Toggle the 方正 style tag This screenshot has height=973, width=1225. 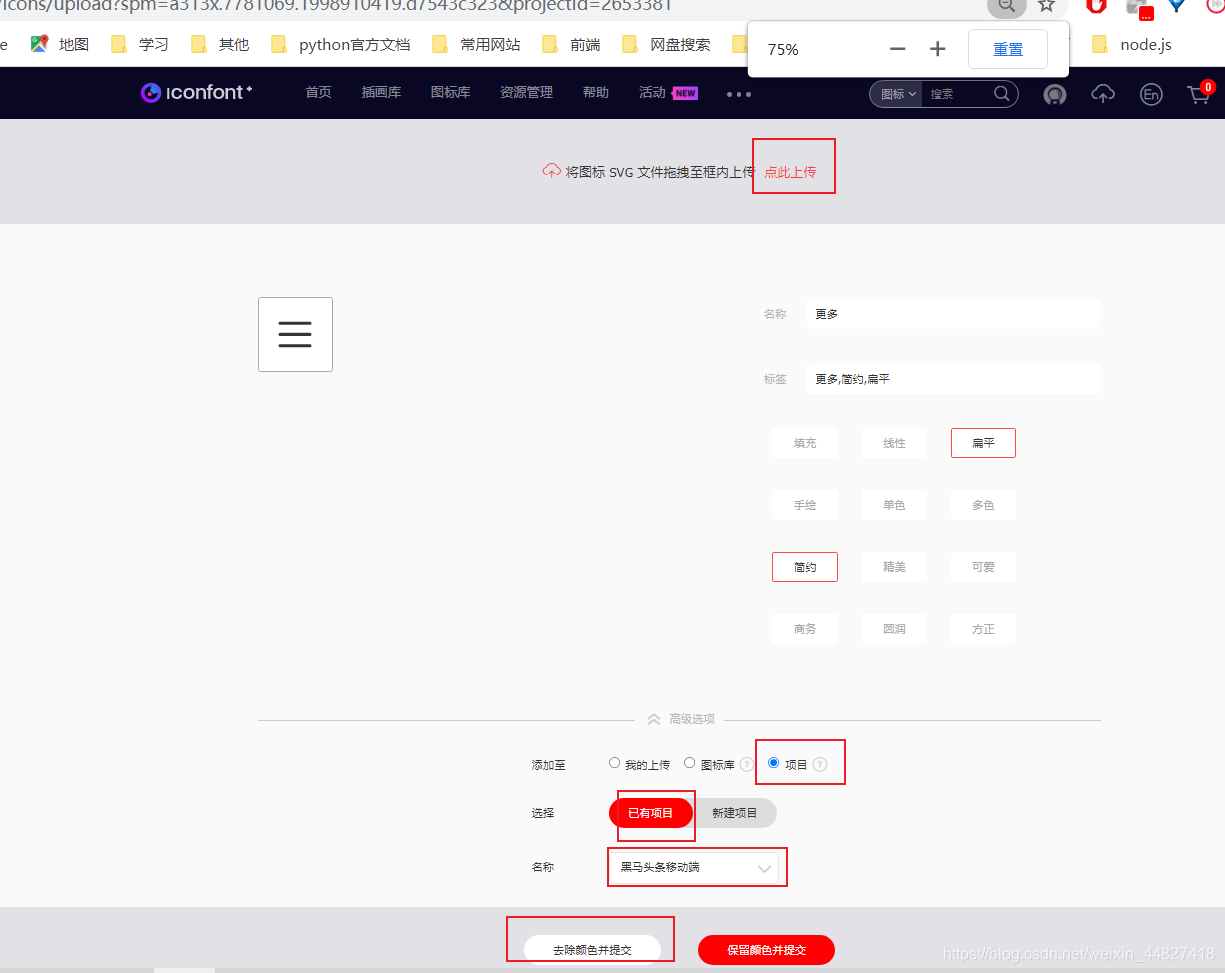click(x=983, y=629)
